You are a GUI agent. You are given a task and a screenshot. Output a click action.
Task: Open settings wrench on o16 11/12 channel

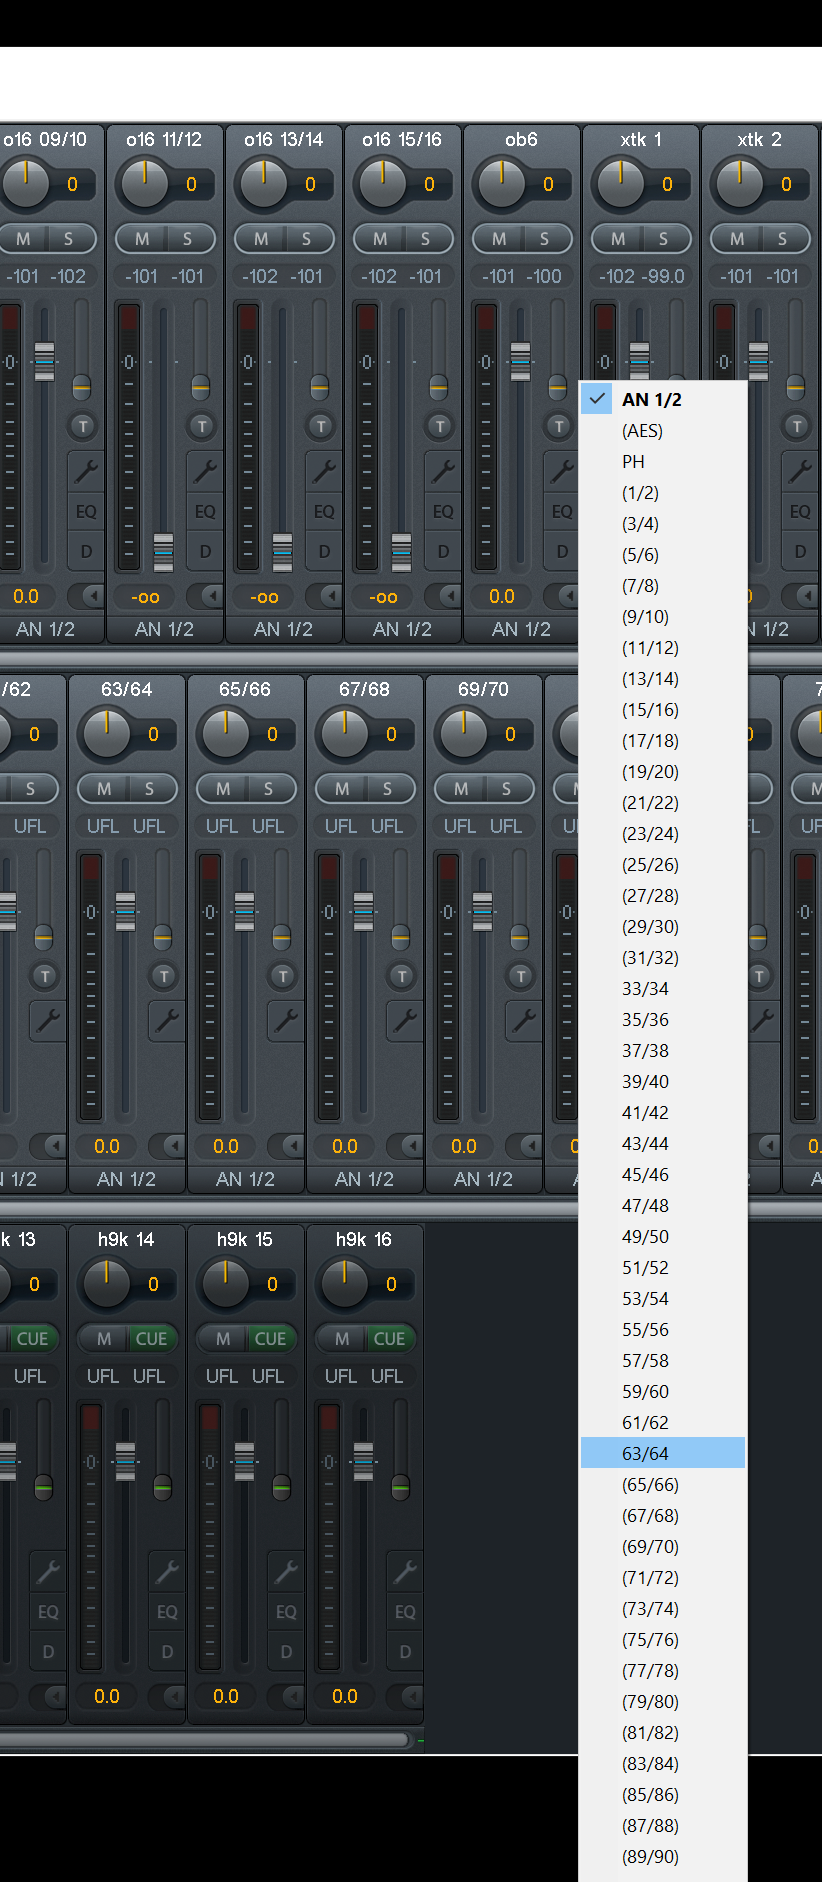pos(204,470)
